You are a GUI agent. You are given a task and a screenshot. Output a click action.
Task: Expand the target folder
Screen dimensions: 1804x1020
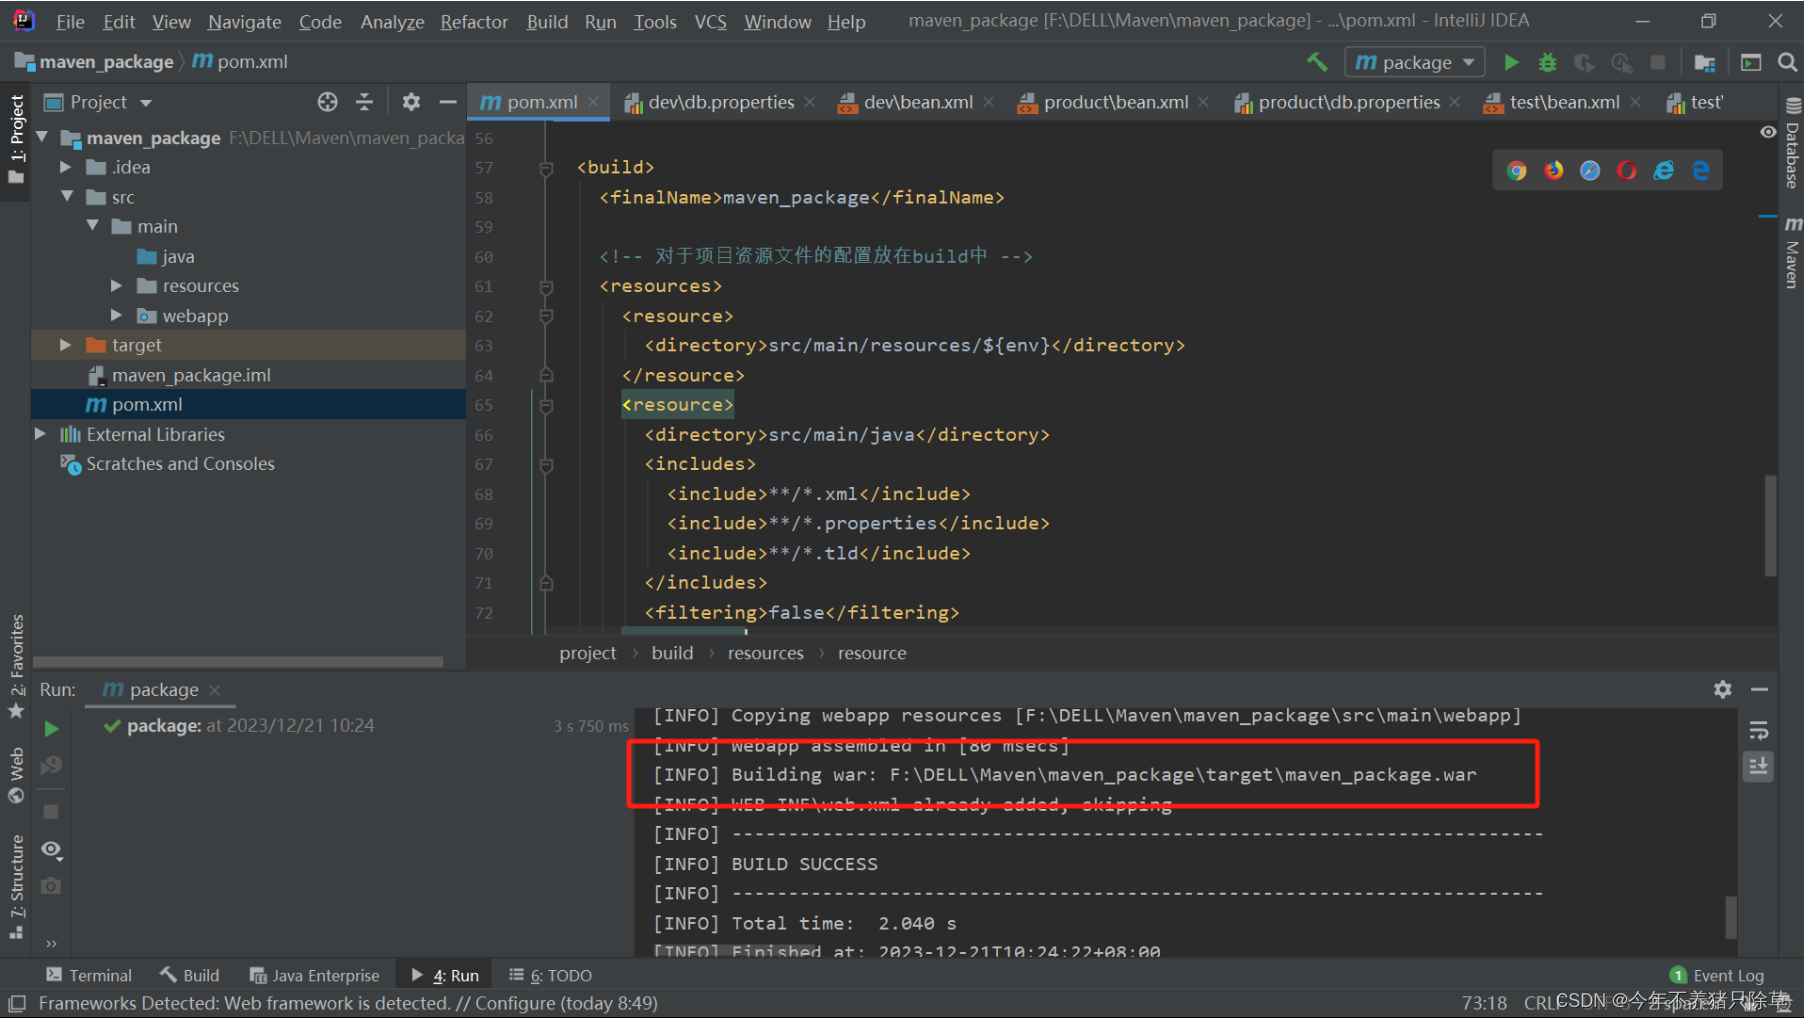[66, 345]
